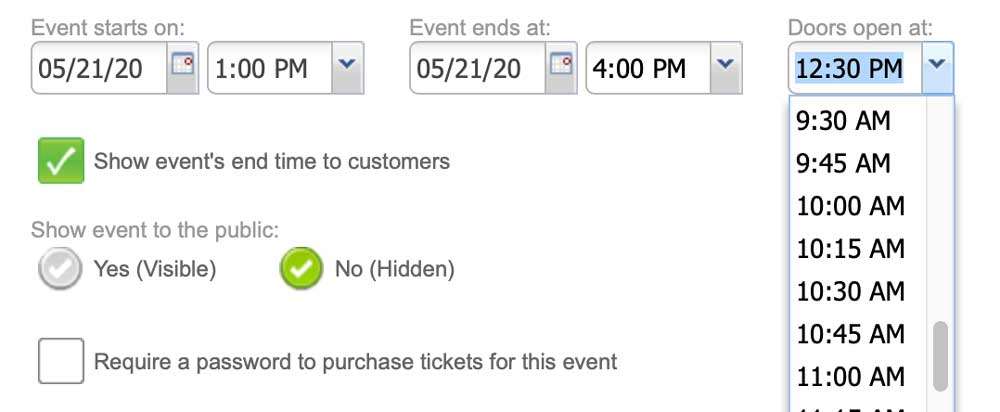Expand the event end time dropdown arrow

pyautogui.click(x=726, y=68)
